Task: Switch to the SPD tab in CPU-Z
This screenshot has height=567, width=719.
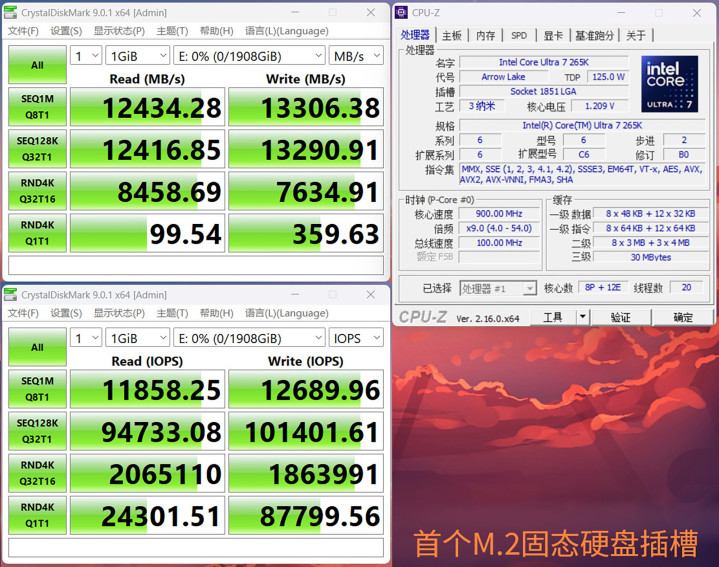Action: (x=519, y=35)
